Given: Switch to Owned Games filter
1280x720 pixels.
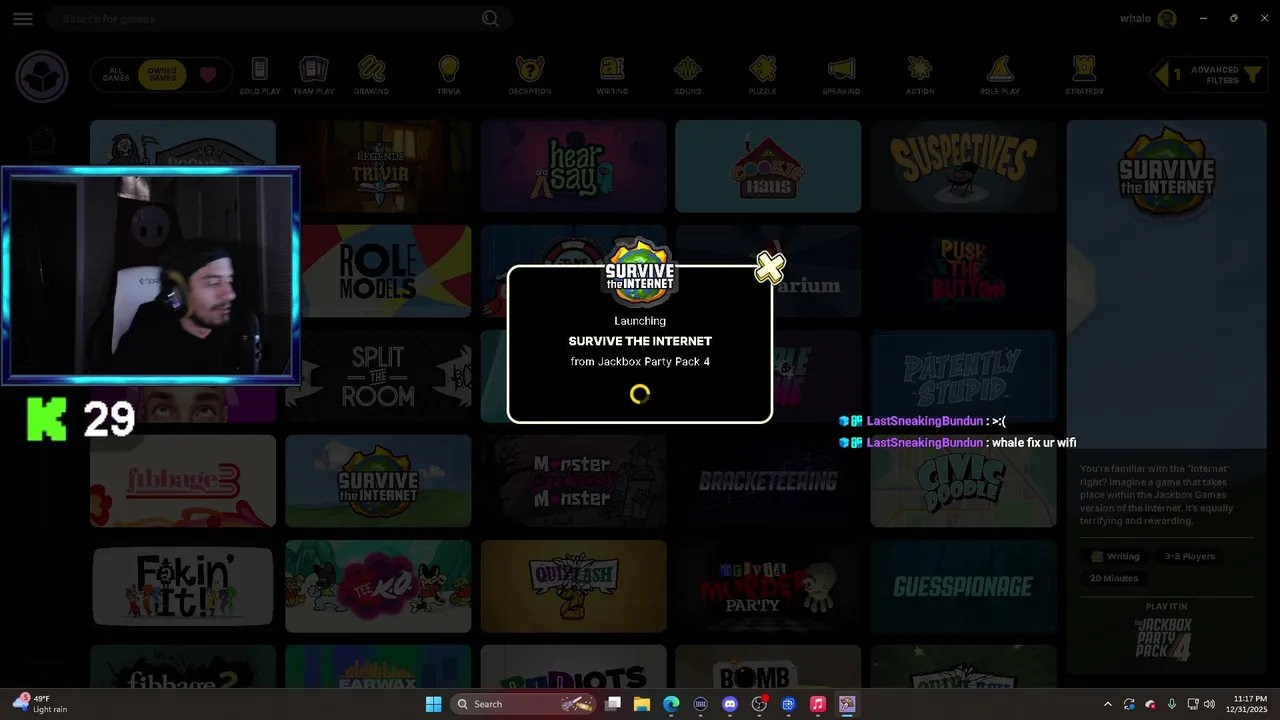Looking at the screenshot, I should [162, 76].
